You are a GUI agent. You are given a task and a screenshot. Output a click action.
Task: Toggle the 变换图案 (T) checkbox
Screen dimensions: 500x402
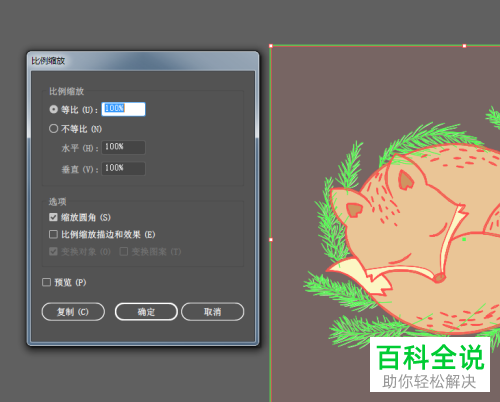click(124, 251)
